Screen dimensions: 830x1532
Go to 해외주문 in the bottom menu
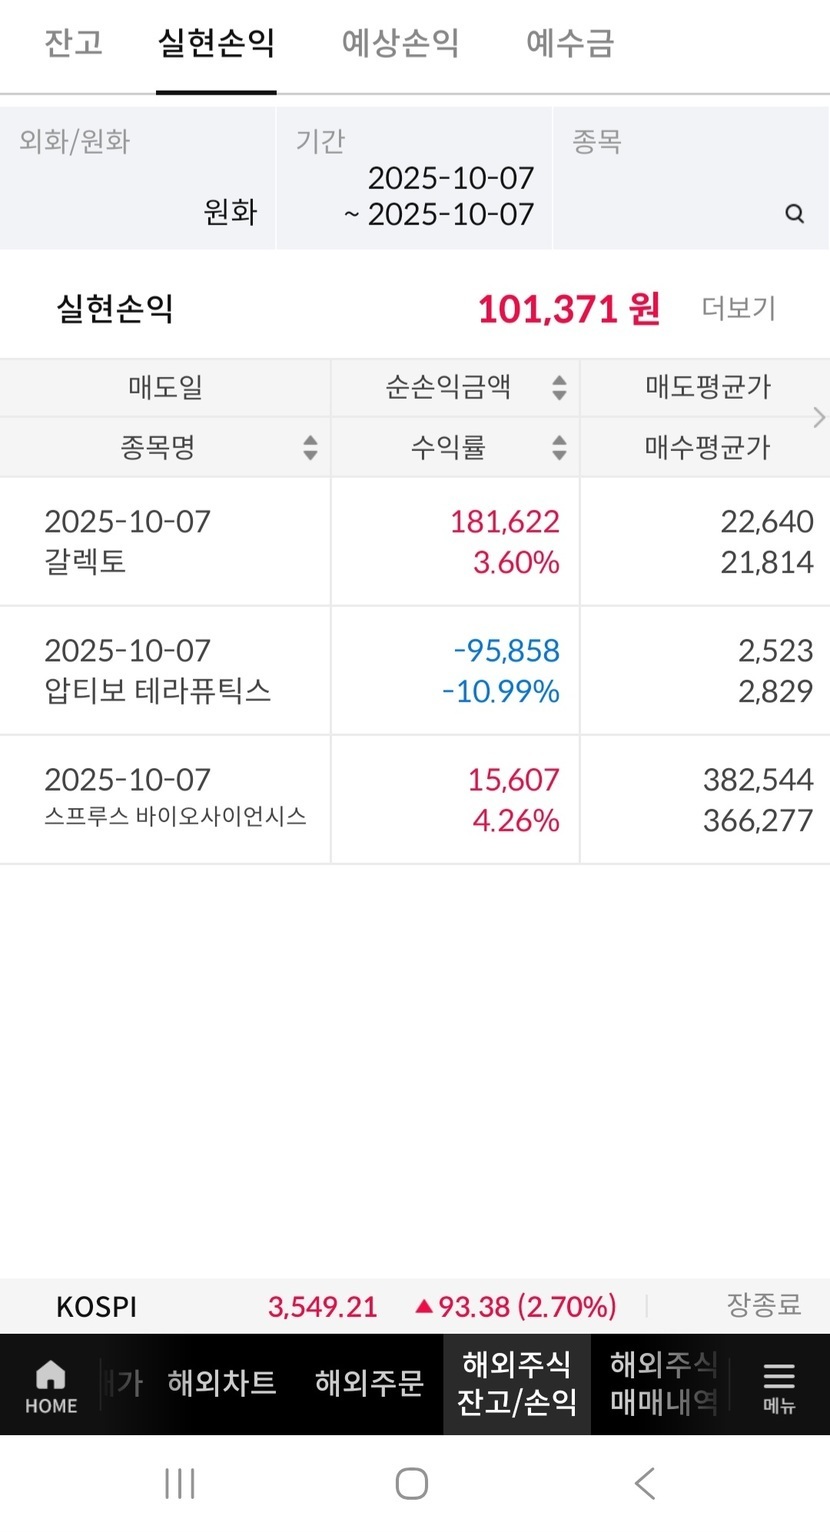pos(369,1384)
